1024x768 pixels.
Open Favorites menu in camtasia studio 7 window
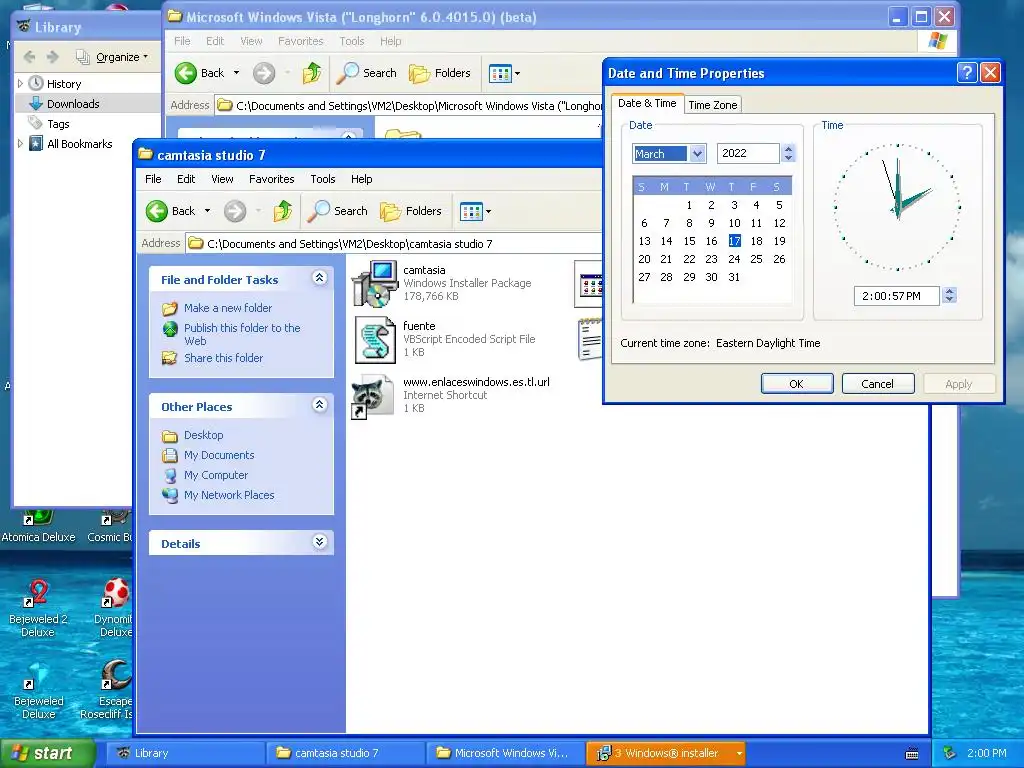tap(271, 179)
